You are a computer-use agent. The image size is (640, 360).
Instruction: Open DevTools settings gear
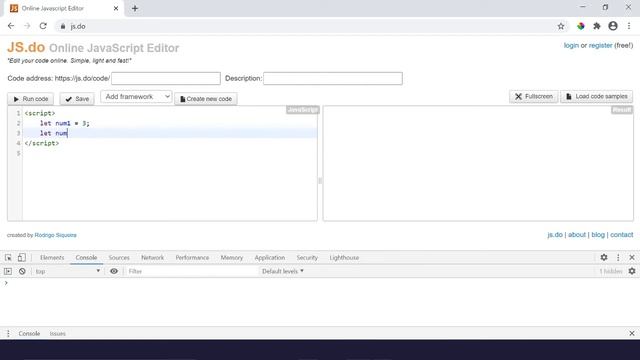coord(604,258)
